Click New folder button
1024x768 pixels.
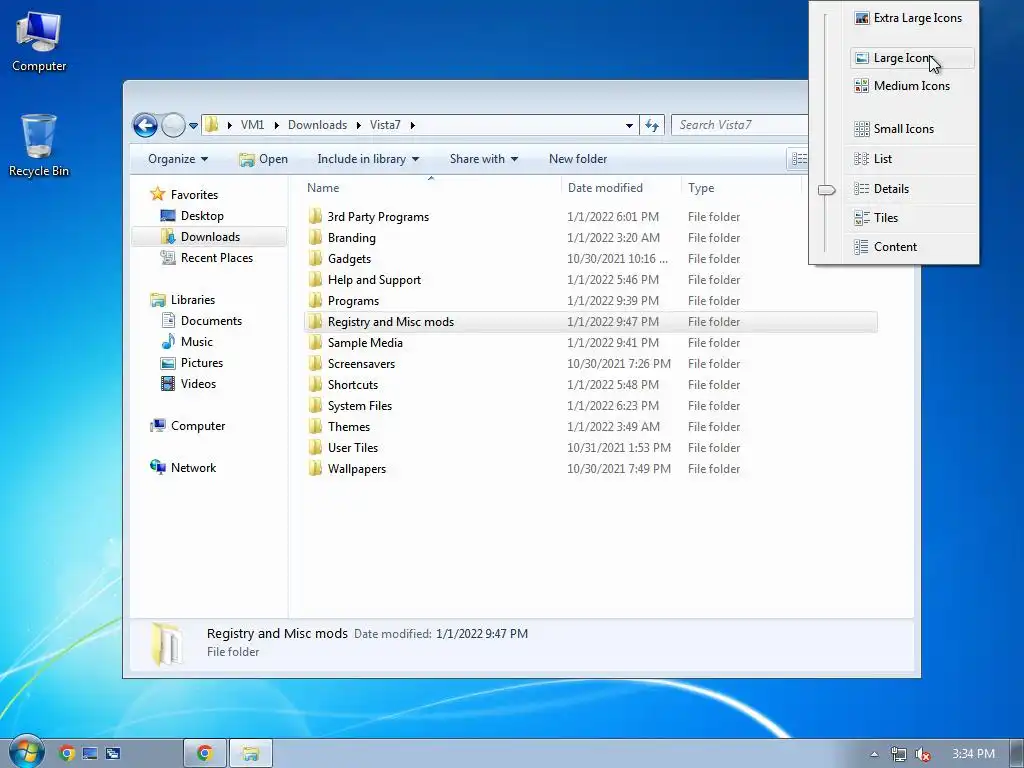coord(578,159)
